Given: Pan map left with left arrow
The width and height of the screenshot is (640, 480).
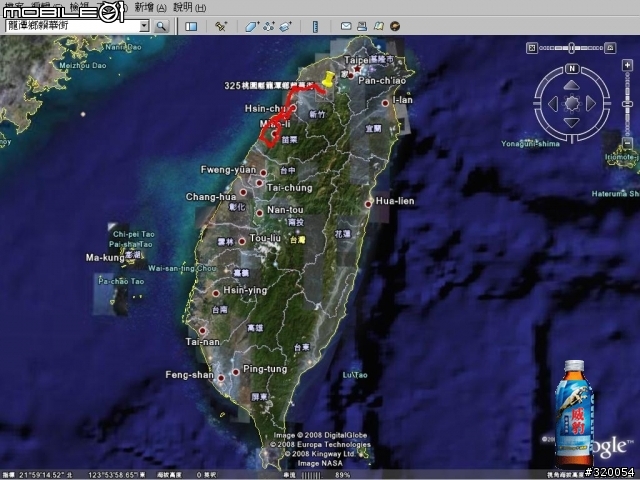Looking at the screenshot, I should [x=553, y=104].
